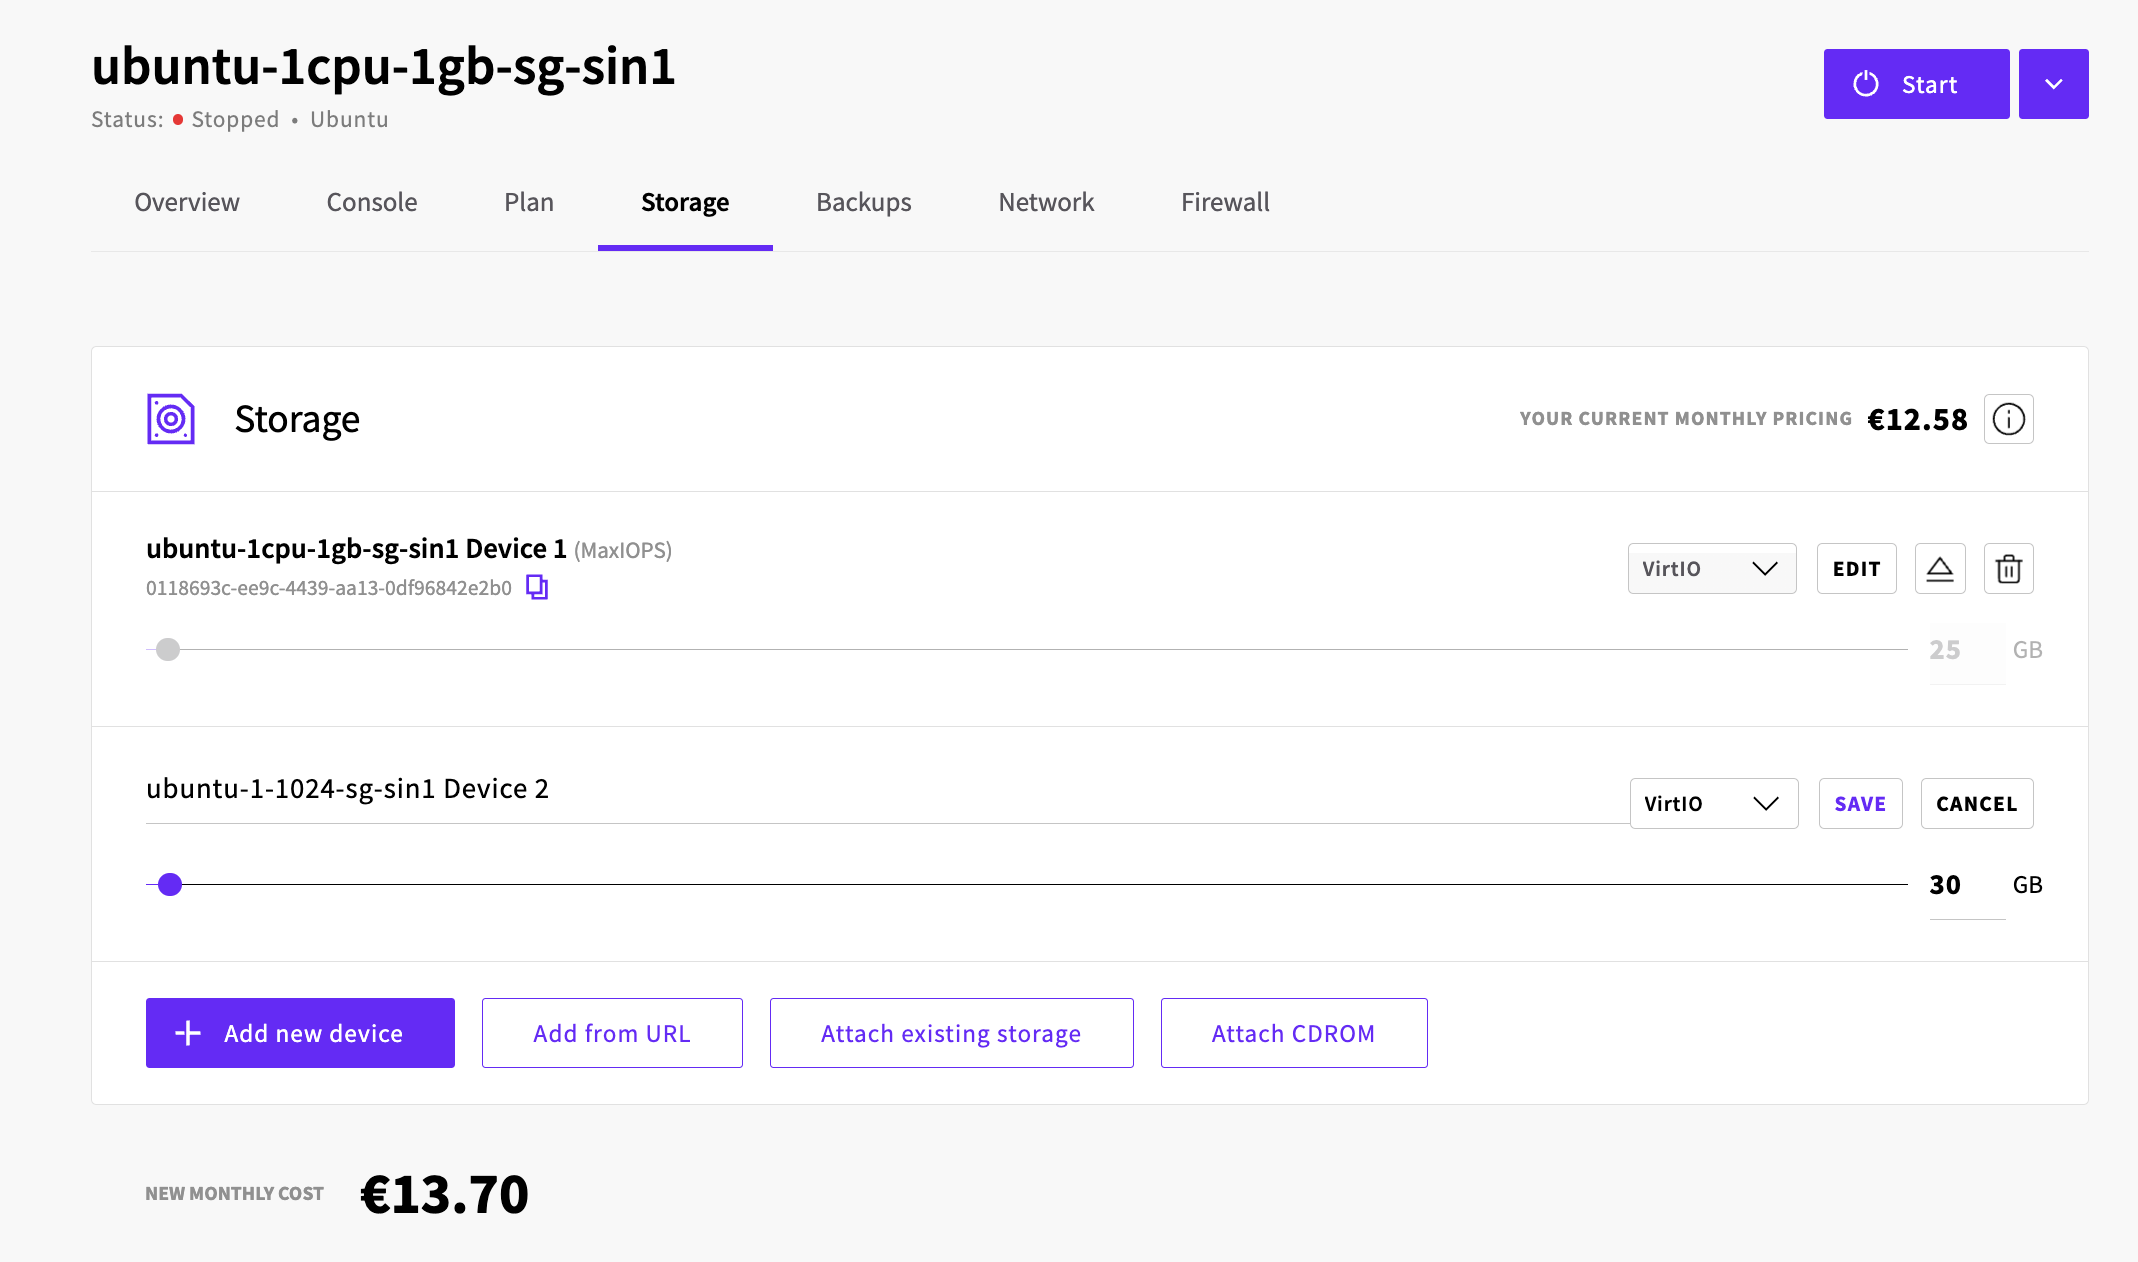The height and width of the screenshot is (1262, 2138).
Task: Click the Storage disk icon
Action: click(171, 419)
